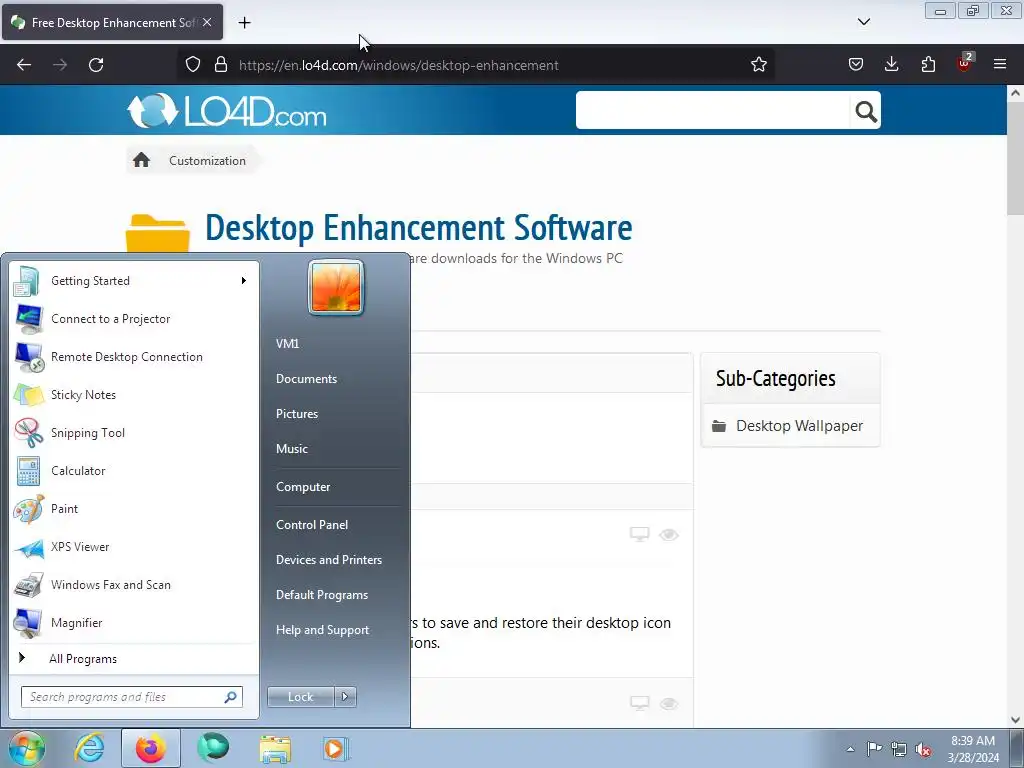1024x768 pixels.
Task: Open Windows Fax and Scan
Action: pos(134,584)
